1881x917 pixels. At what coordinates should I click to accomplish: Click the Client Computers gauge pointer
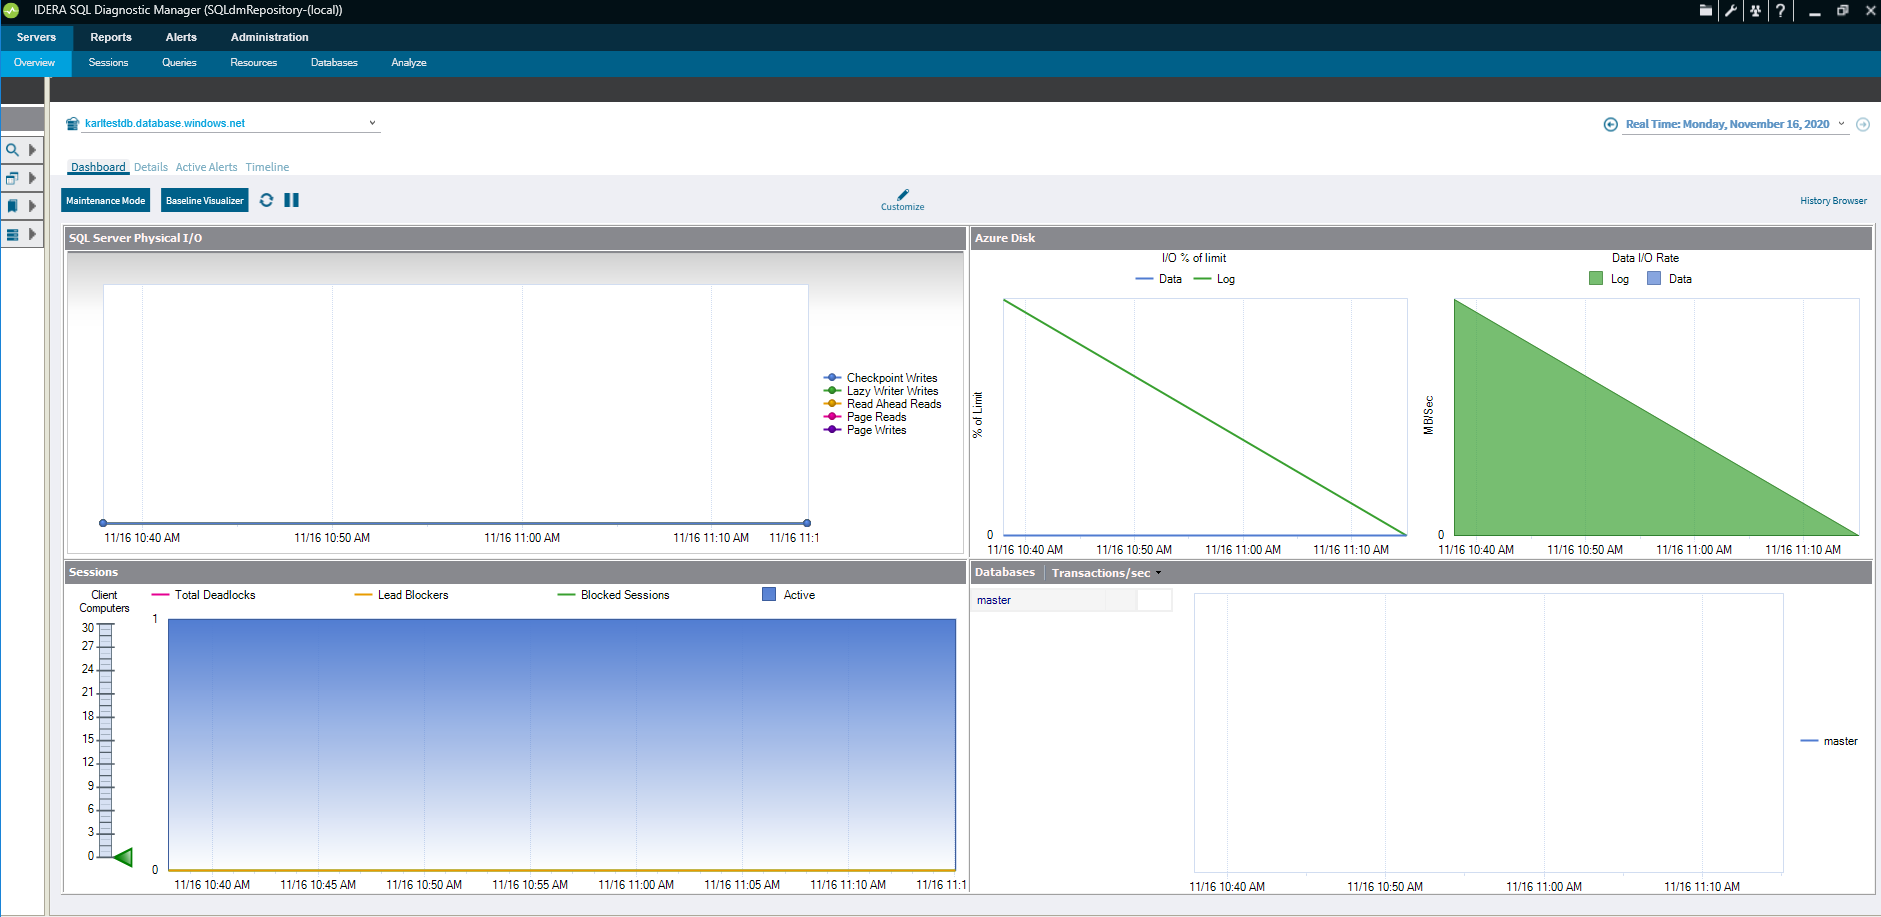point(123,857)
